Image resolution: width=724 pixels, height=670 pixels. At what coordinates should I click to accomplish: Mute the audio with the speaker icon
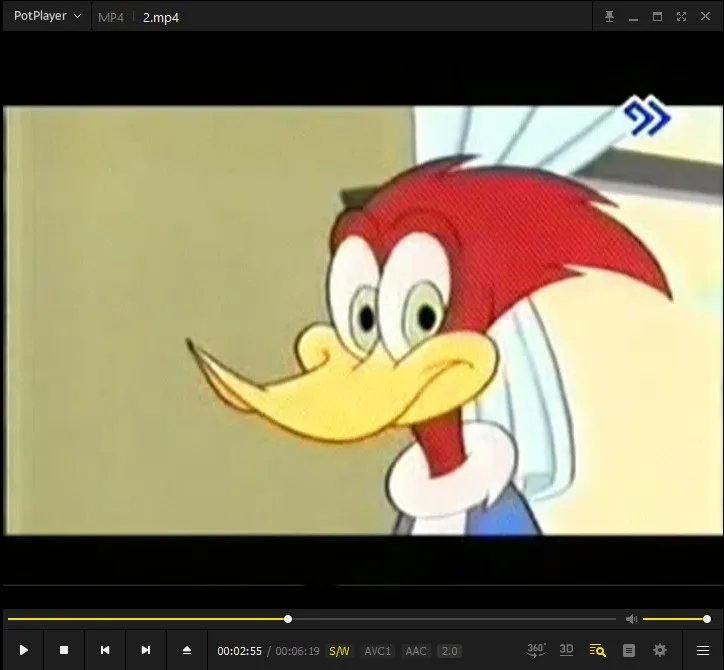(x=631, y=619)
